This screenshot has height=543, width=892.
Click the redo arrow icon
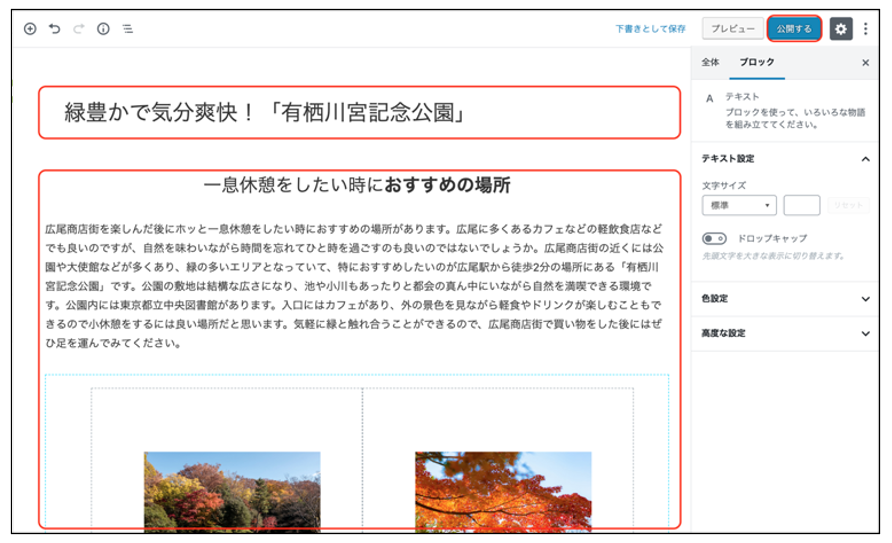click(x=78, y=29)
